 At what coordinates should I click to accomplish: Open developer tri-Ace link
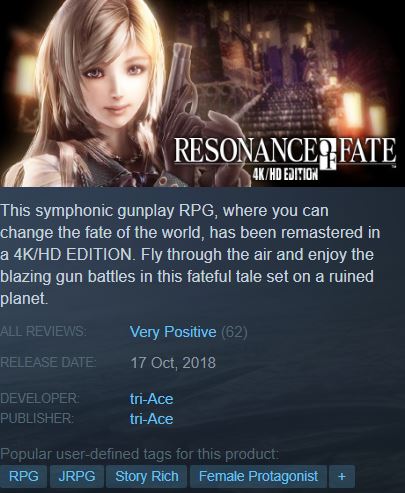152,399
